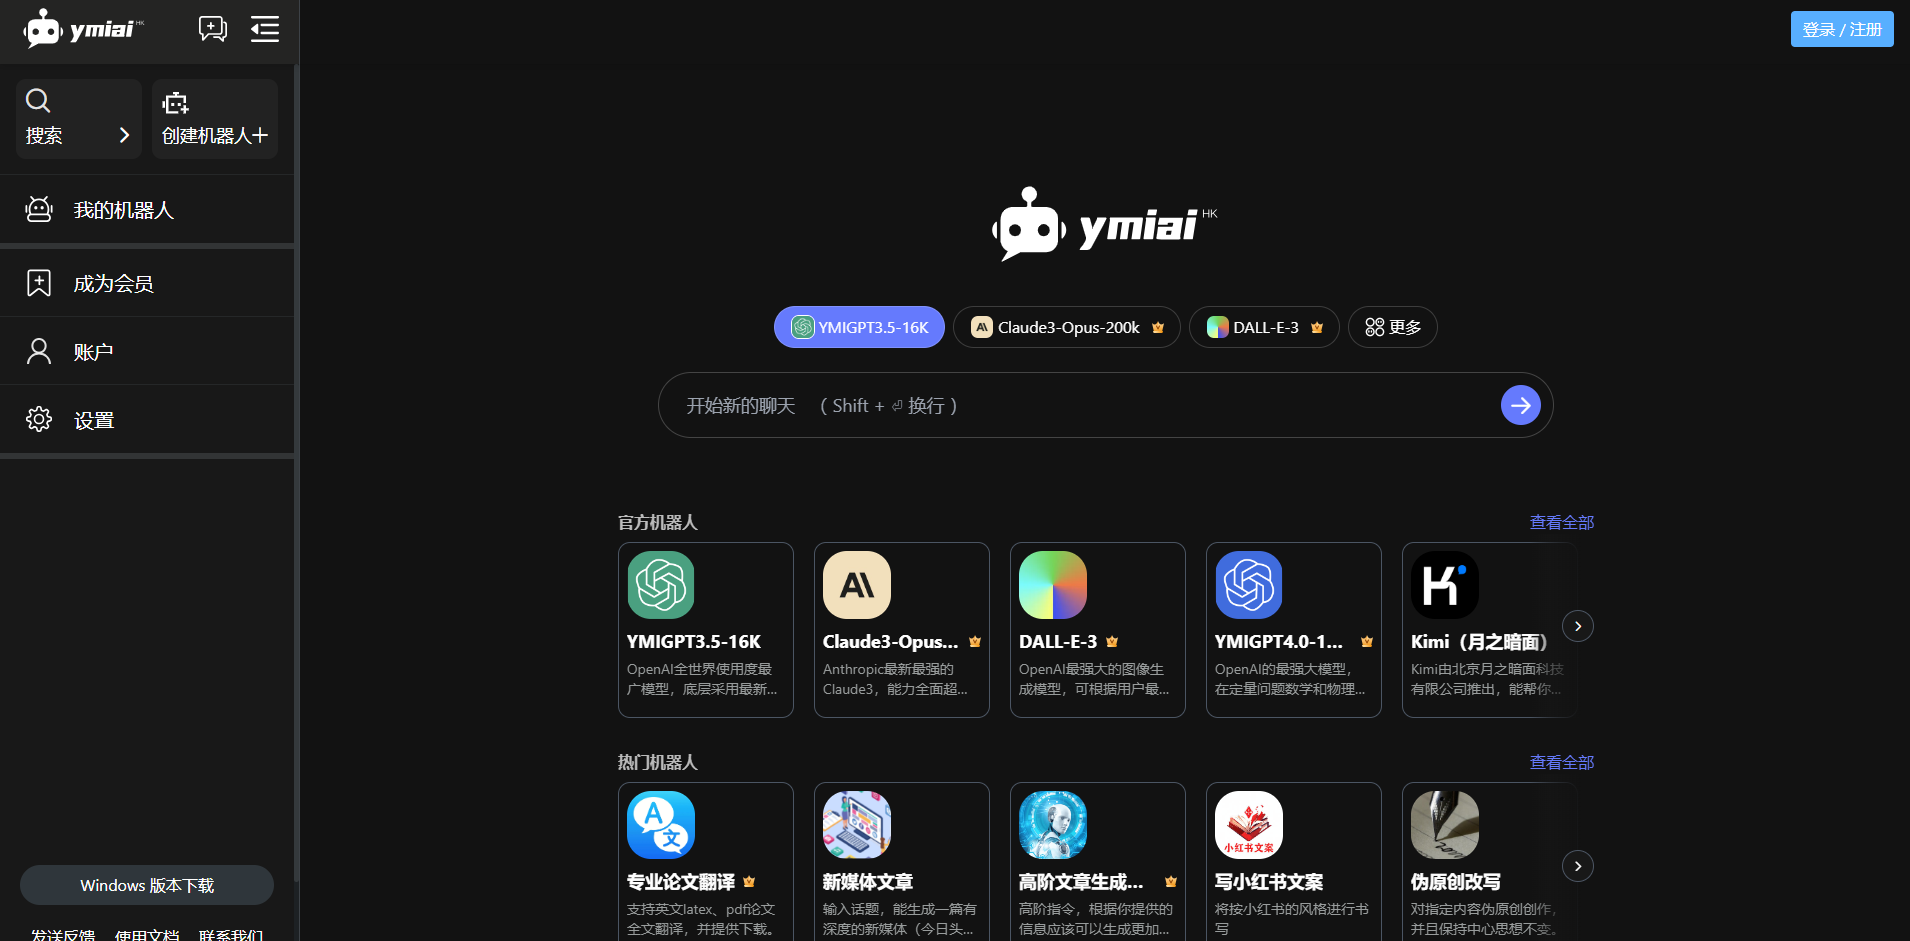Open the Become a Member page

pyautogui.click(x=113, y=284)
